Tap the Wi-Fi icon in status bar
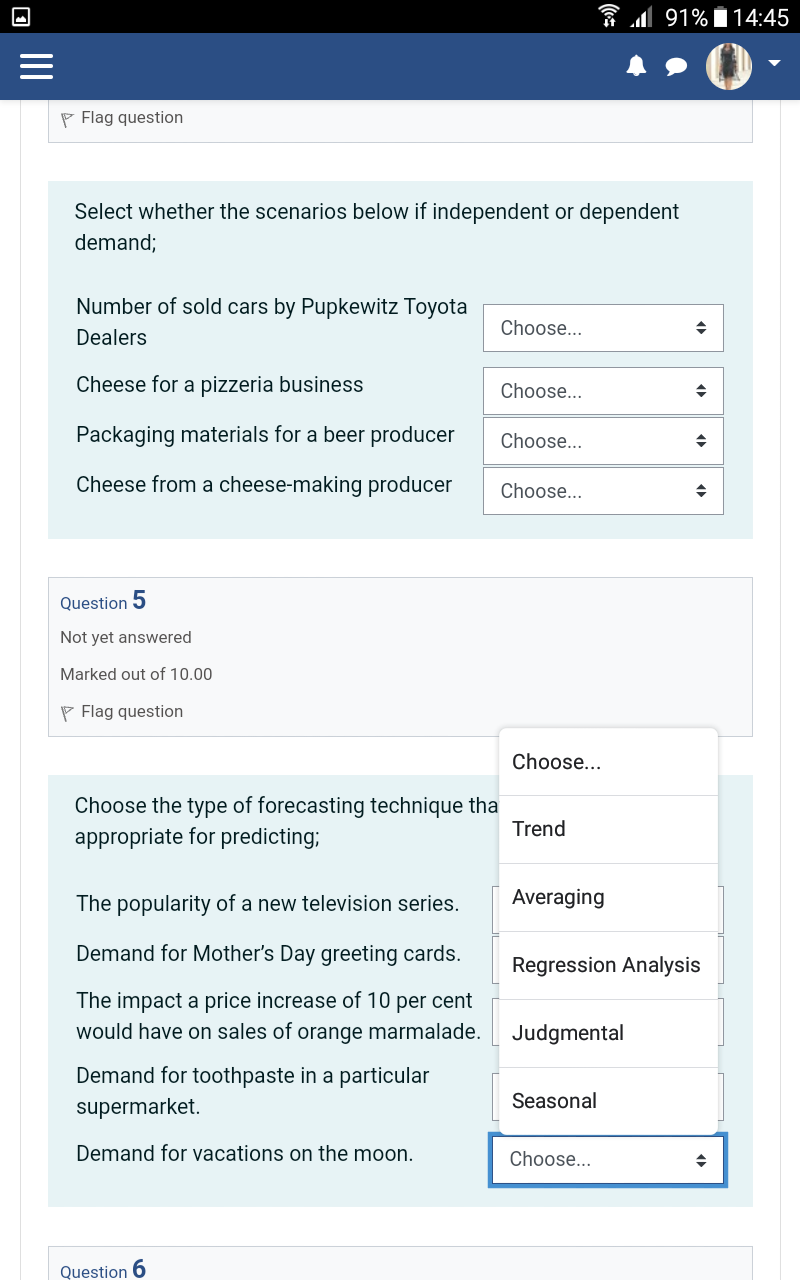Image resolution: width=800 pixels, height=1280 pixels. click(x=609, y=17)
